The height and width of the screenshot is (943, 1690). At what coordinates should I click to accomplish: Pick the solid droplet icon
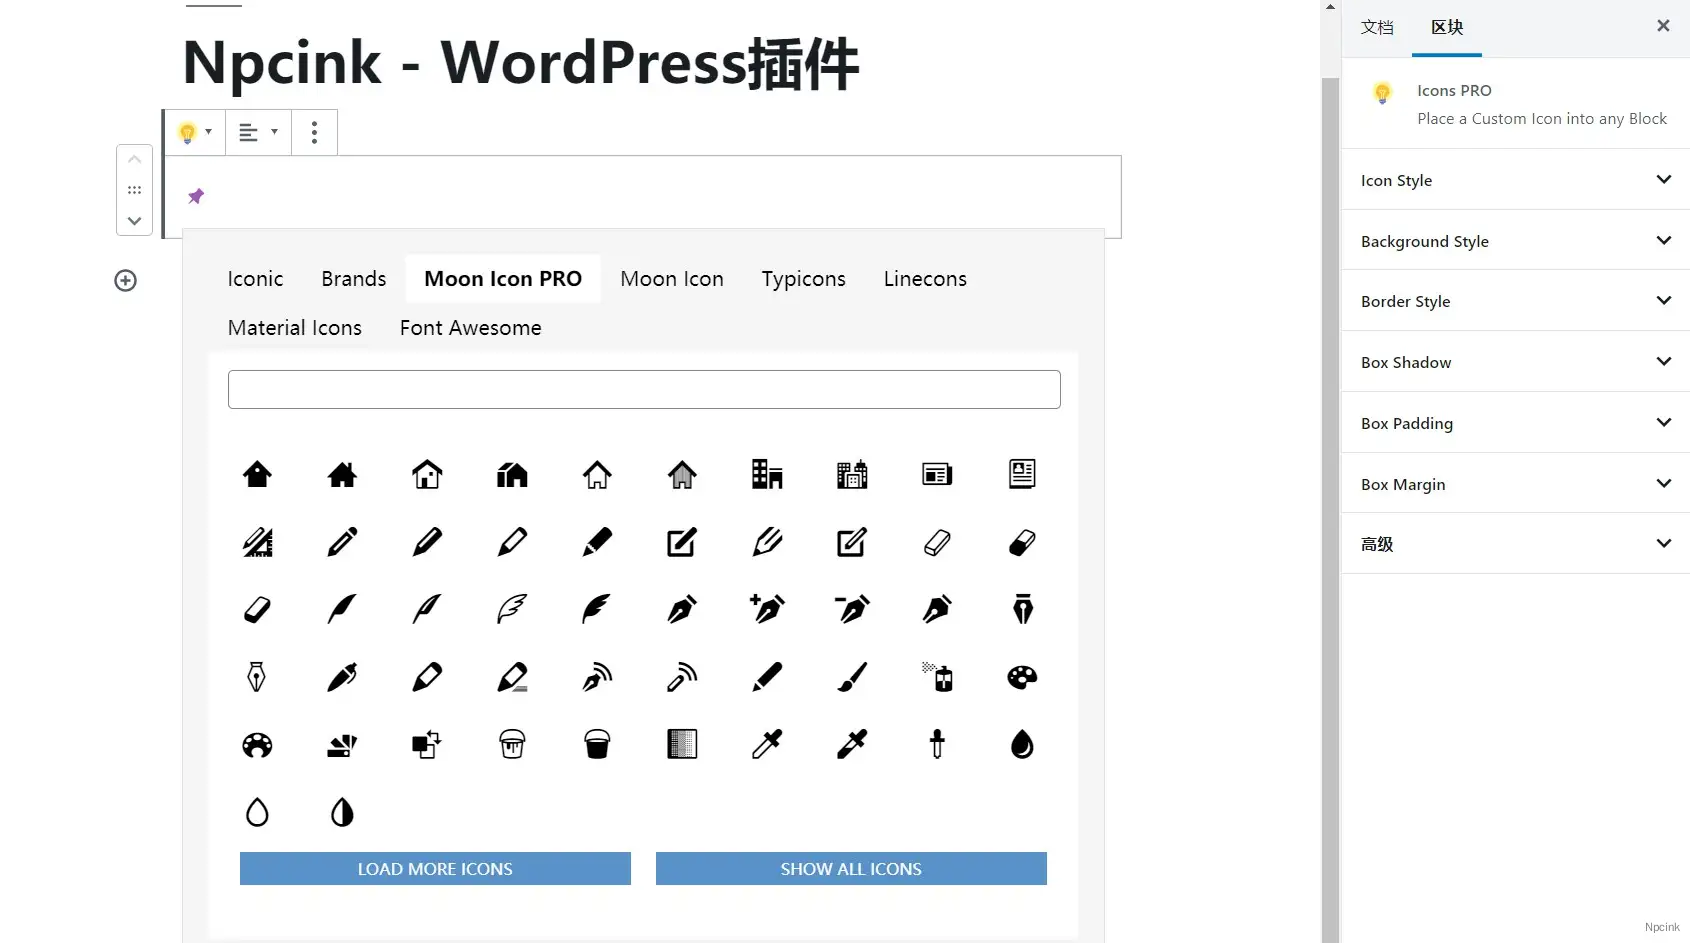1022,744
